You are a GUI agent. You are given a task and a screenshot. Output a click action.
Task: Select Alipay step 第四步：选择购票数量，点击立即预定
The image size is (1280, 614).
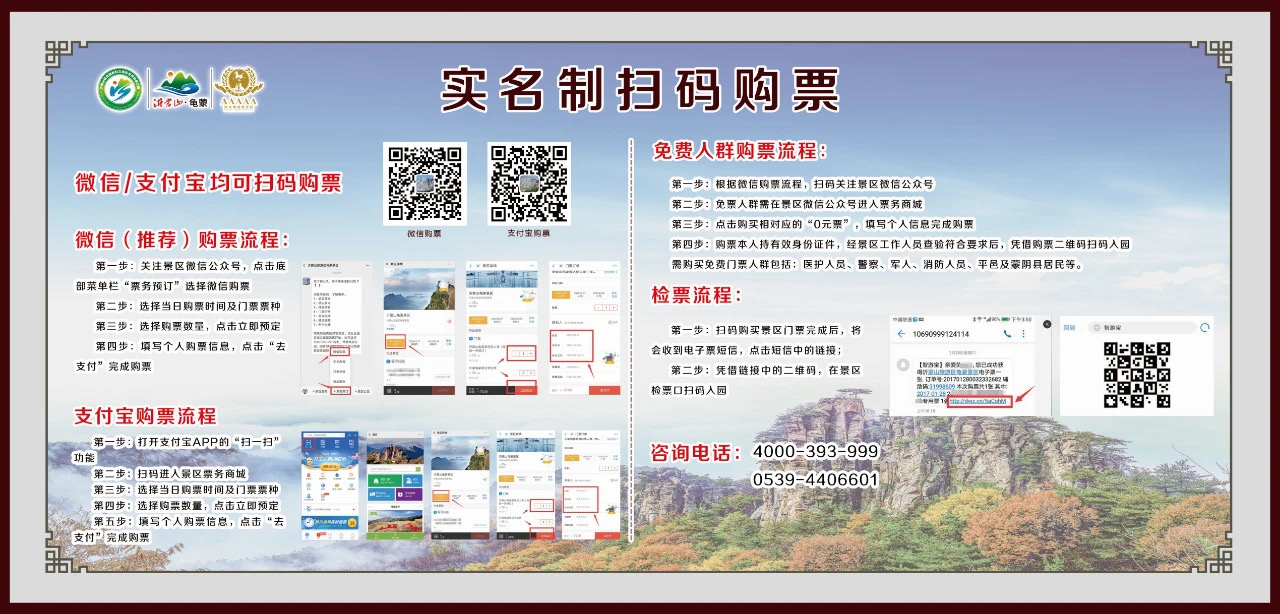pos(186,506)
